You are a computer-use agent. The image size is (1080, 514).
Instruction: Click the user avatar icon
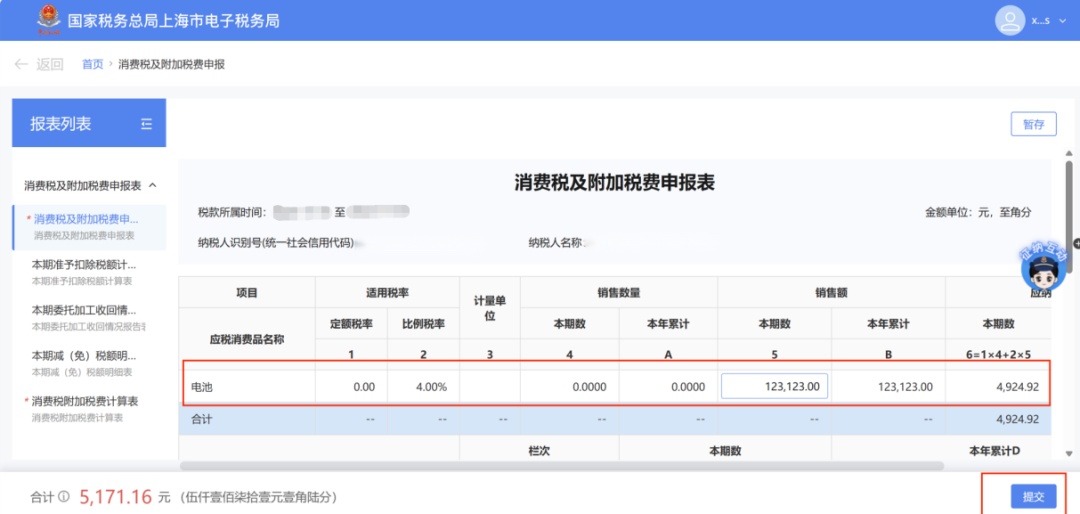click(1010, 20)
